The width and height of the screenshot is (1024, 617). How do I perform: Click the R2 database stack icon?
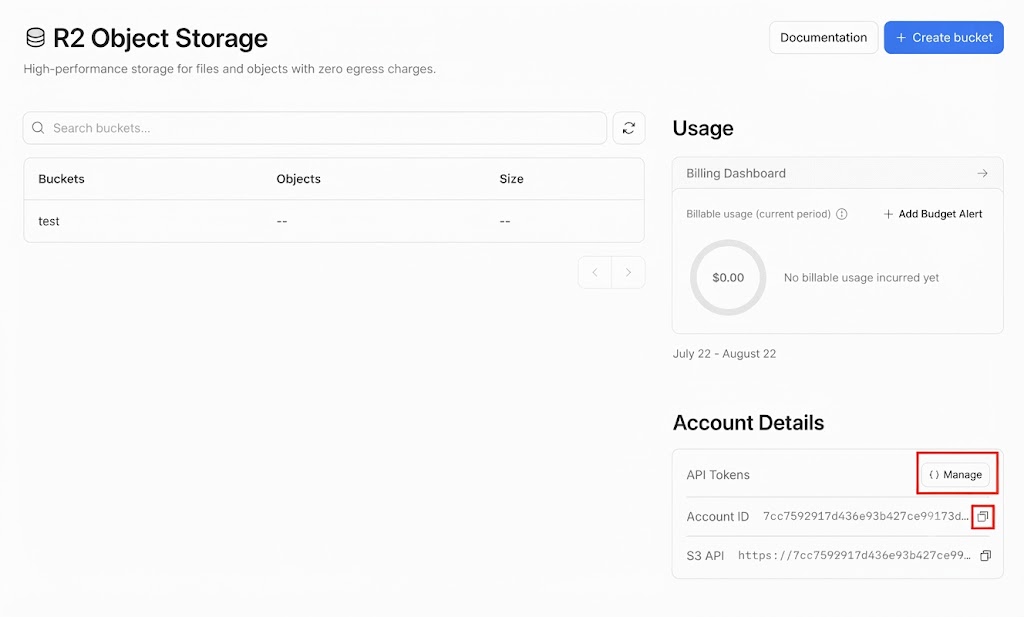(x=35, y=38)
